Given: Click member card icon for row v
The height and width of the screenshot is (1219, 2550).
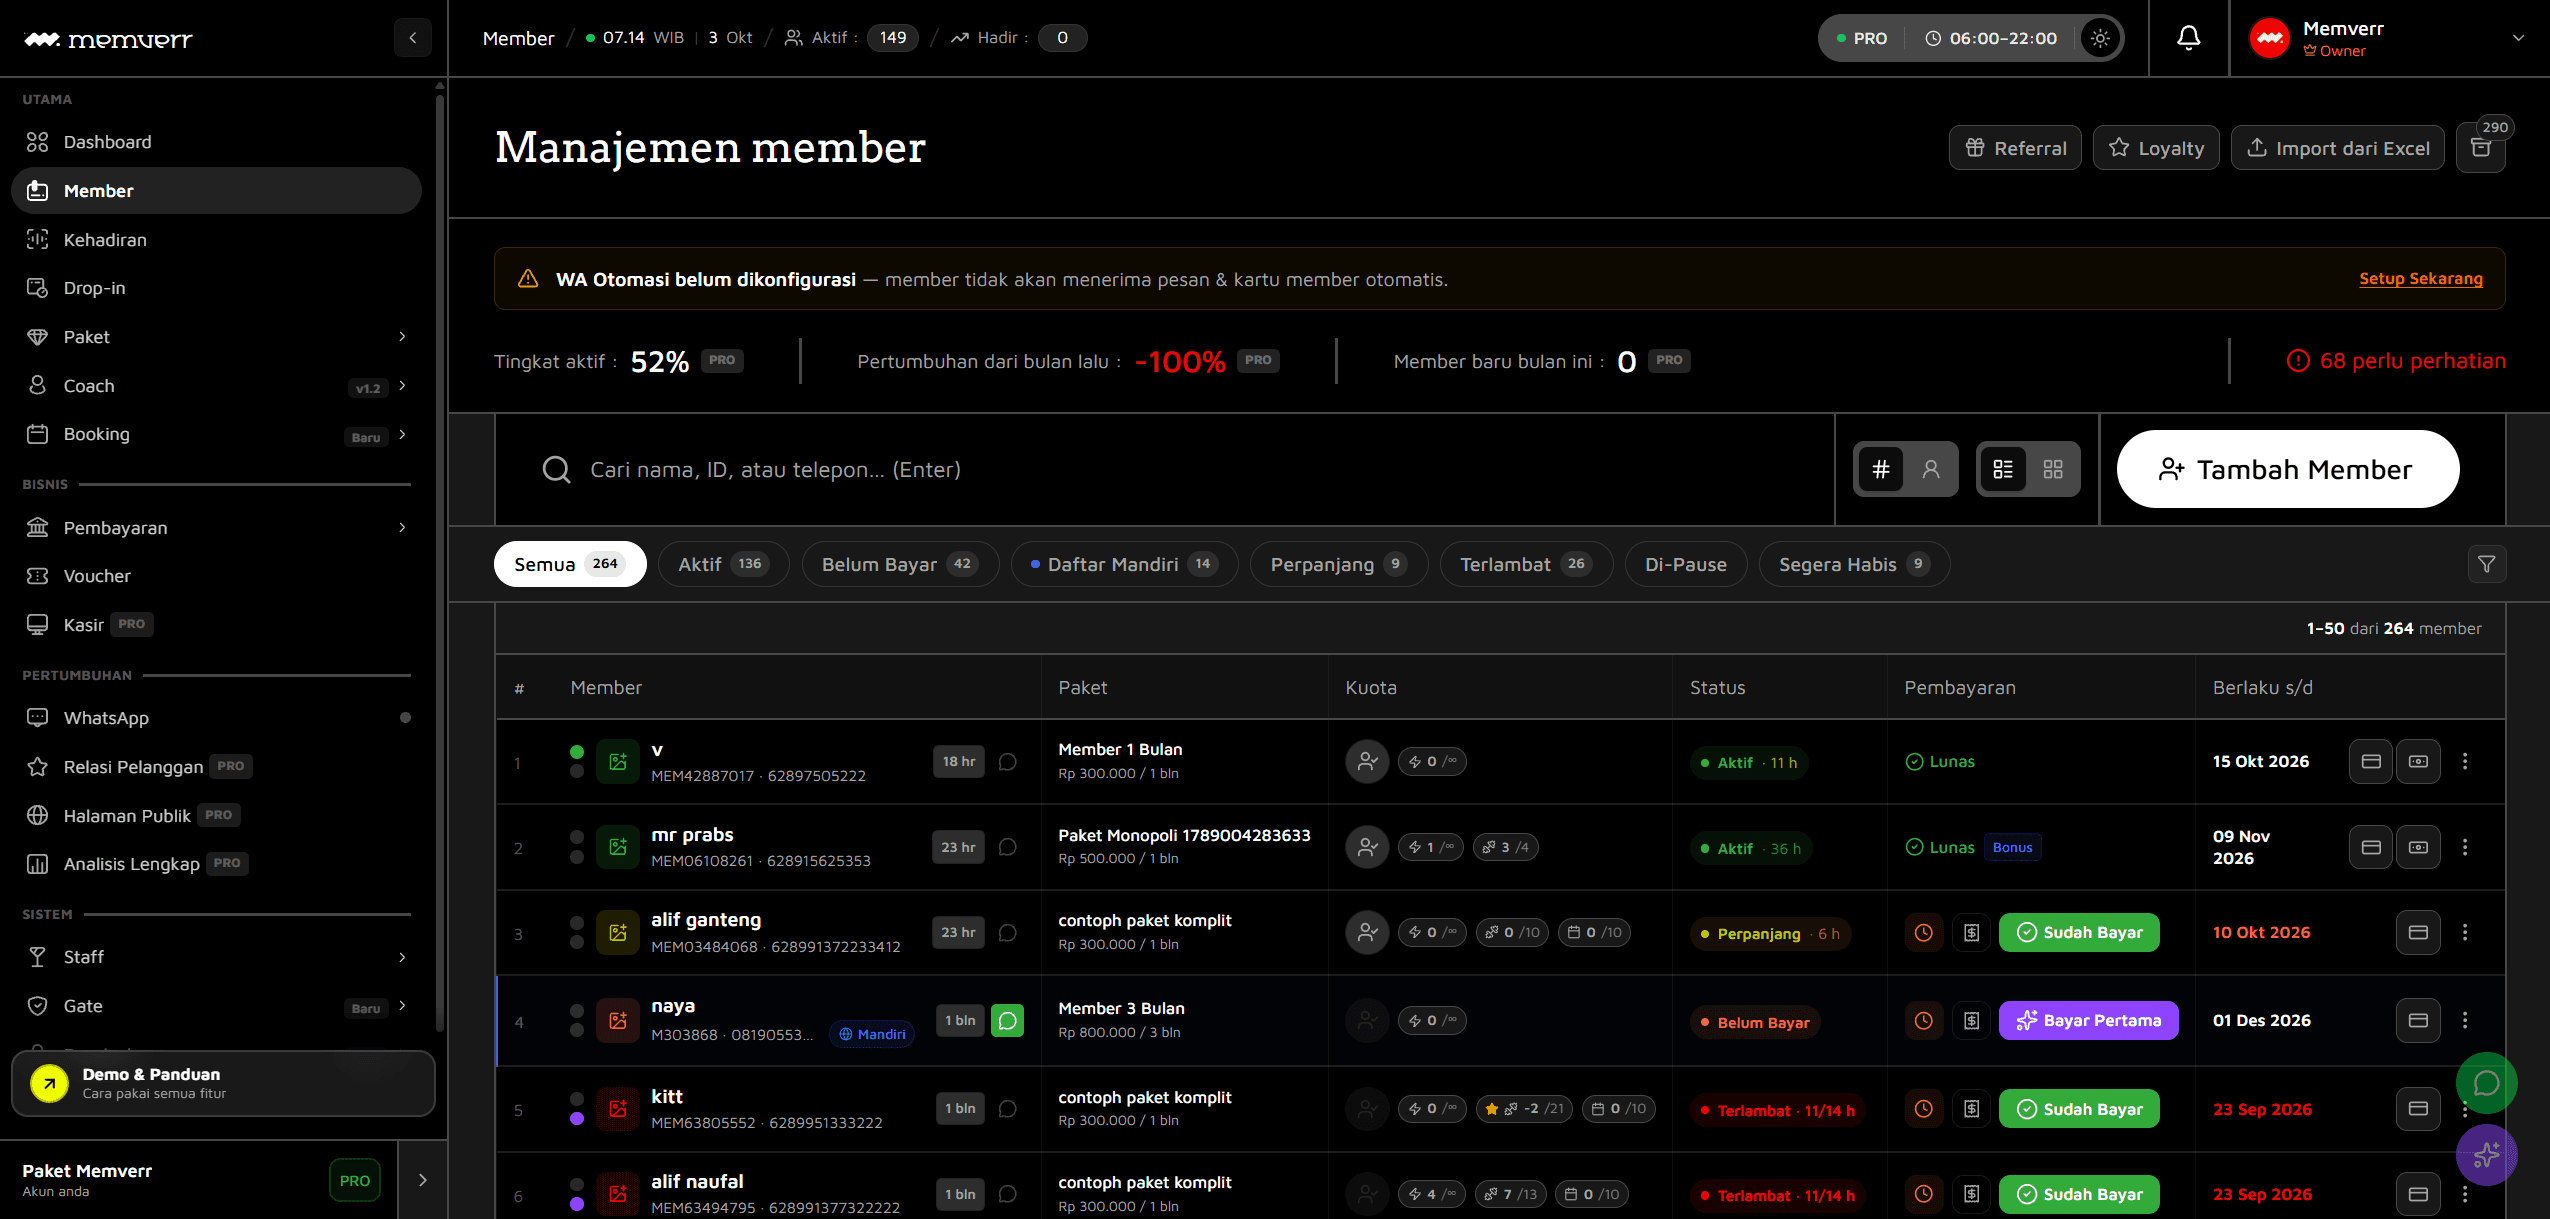Looking at the screenshot, I should point(2370,762).
